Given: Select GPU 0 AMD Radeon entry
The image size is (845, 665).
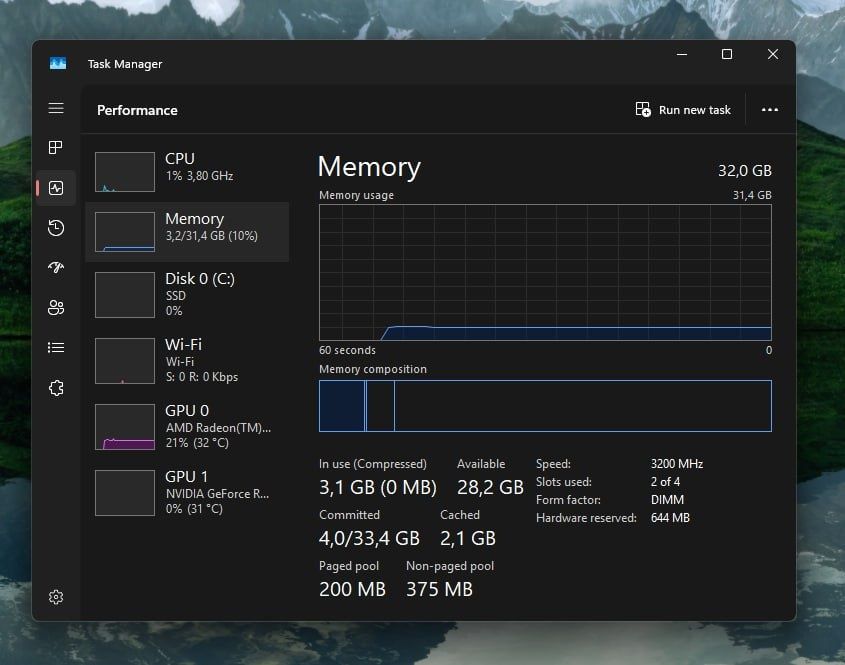Looking at the screenshot, I should click(x=188, y=426).
